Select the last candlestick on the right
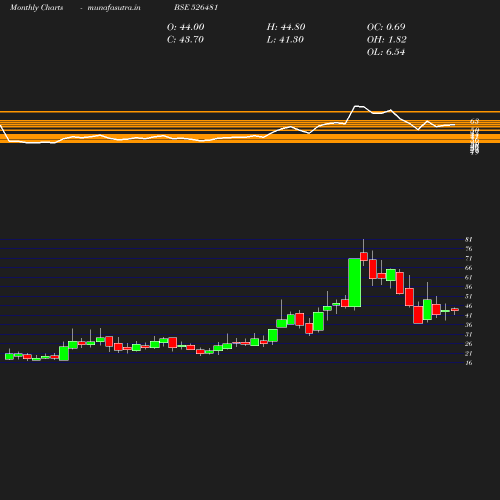 455,310
